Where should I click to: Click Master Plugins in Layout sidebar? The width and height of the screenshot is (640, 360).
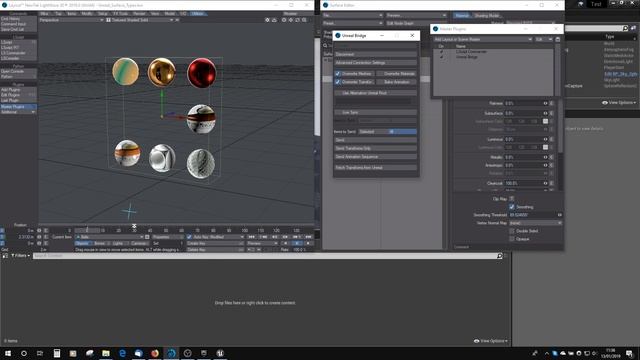(x=18, y=107)
